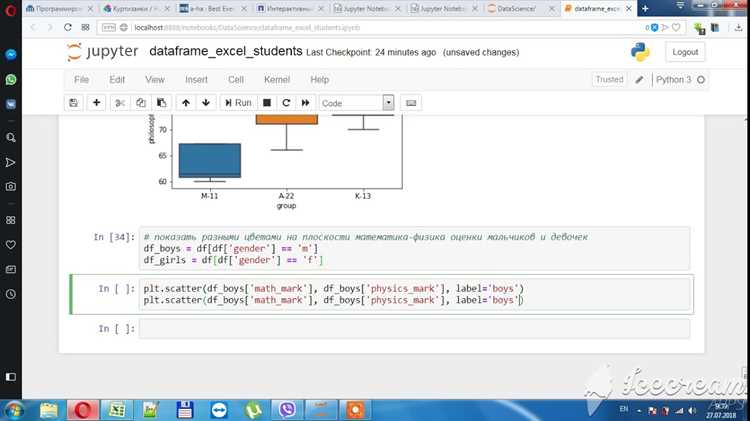The image size is (750, 421).
Task: Open the Kernel menu
Action: (x=277, y=80)
